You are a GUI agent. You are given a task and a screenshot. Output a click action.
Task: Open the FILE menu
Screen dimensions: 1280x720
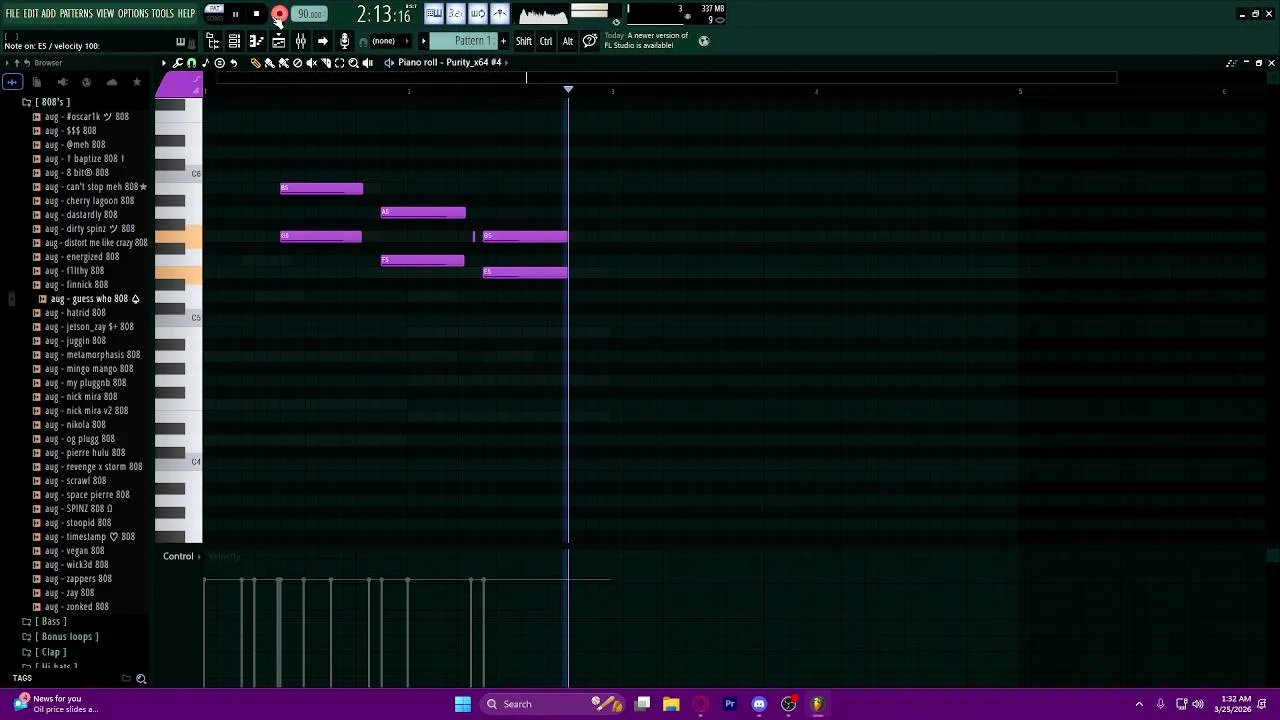click(12, 14)
